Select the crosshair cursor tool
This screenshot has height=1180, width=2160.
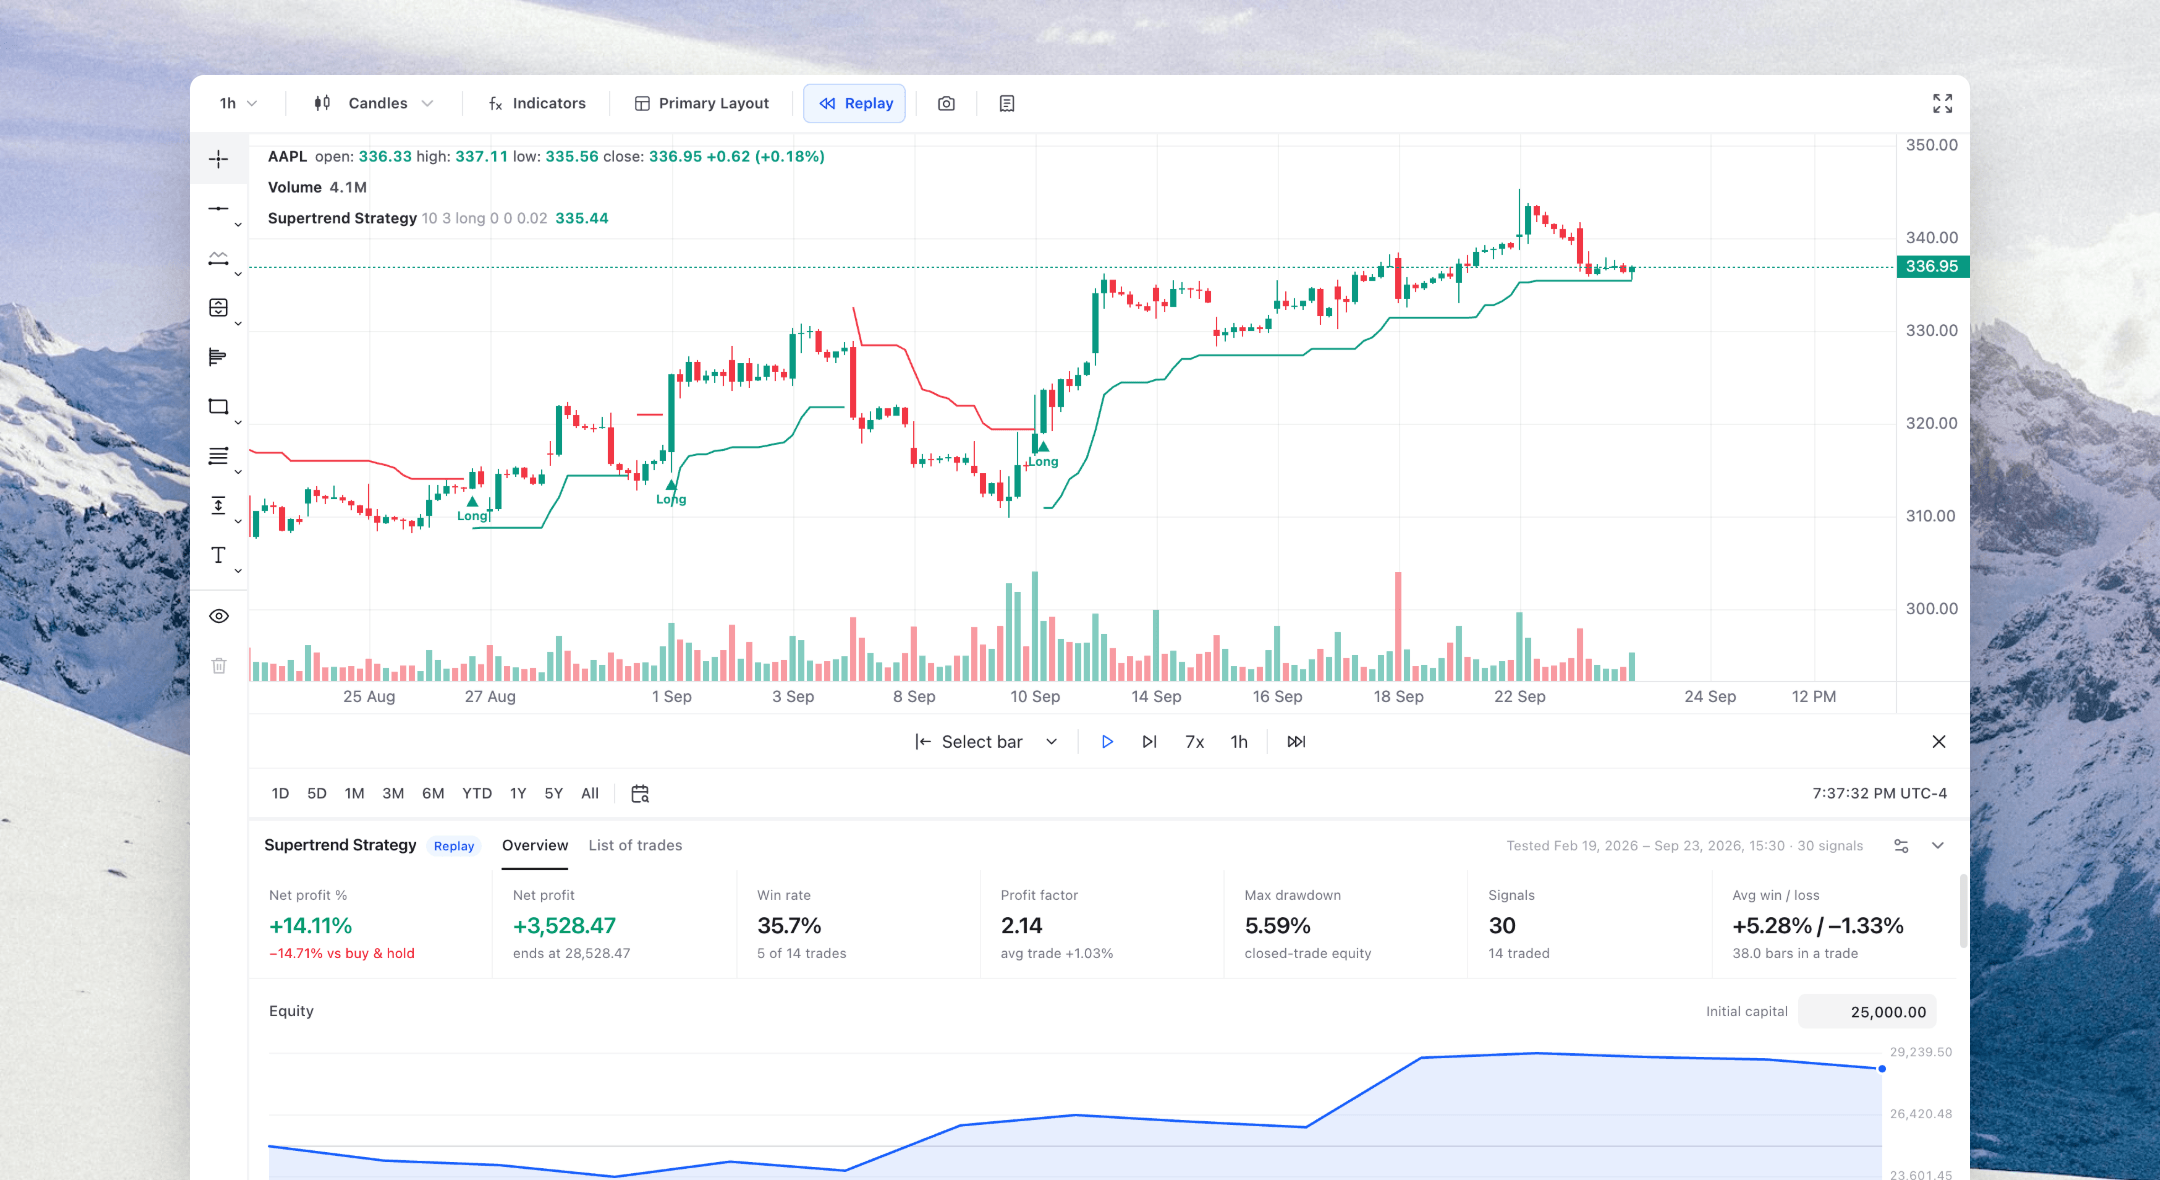[218, 159]
